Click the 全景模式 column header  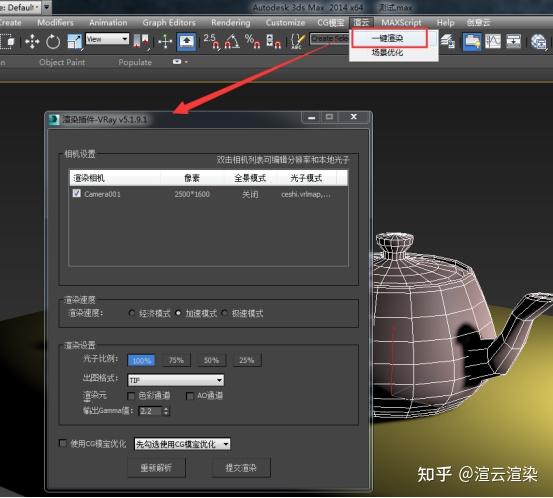click(250, 178)
